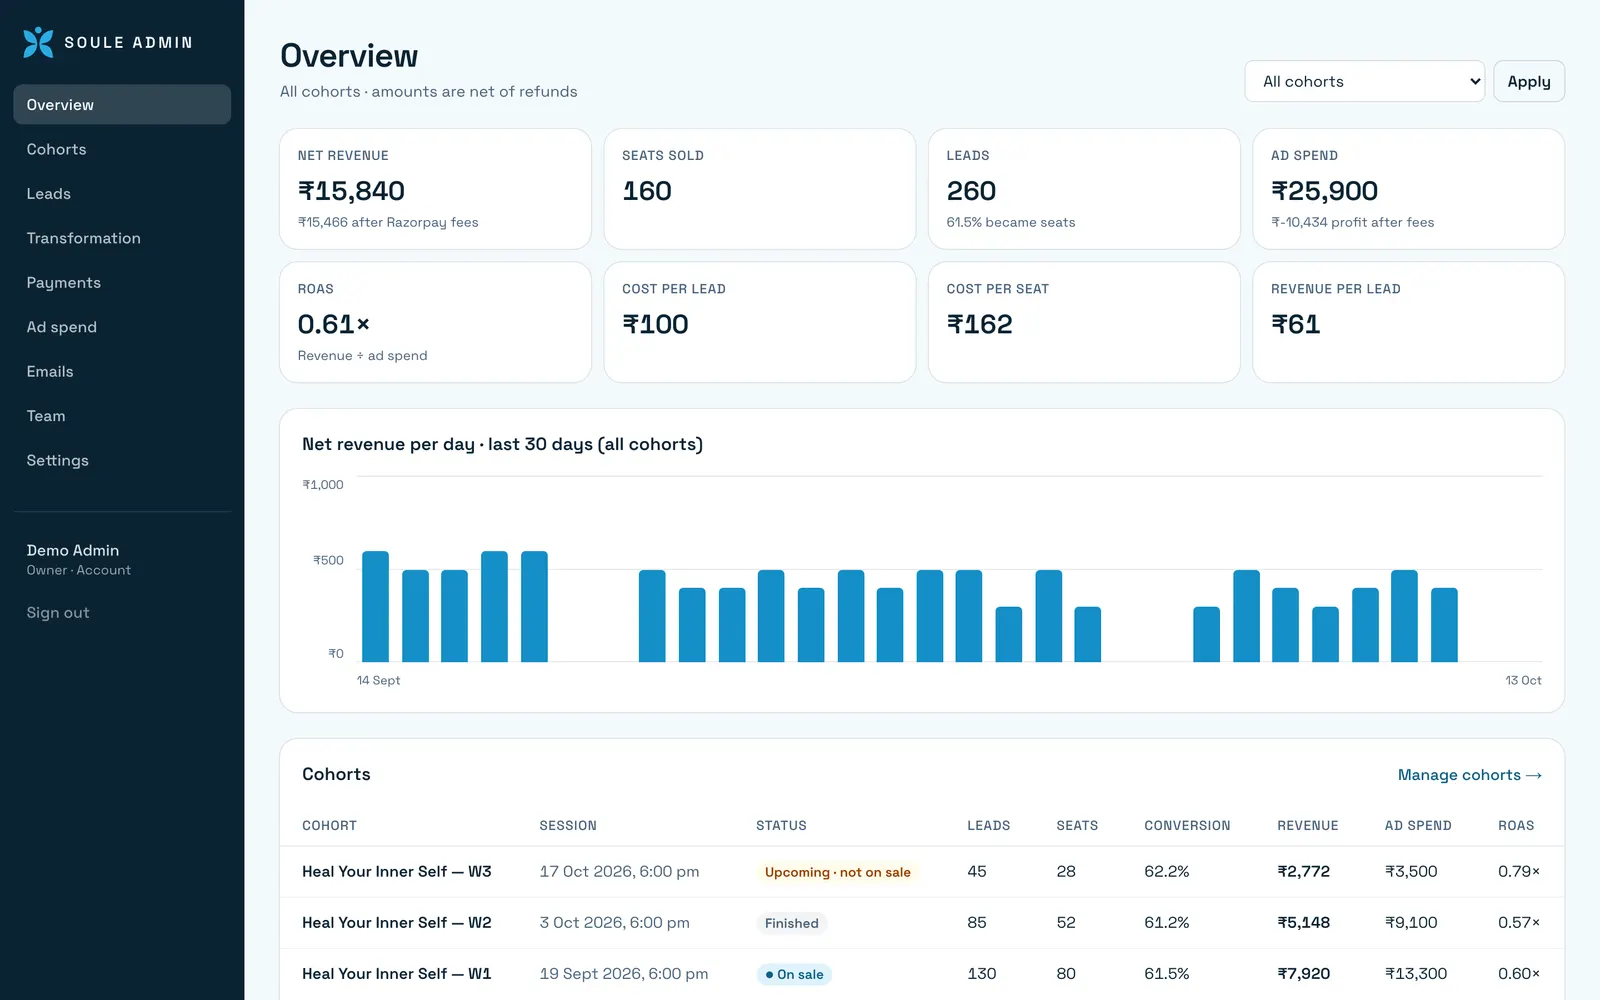The image size is (1600, 1000).
Task: Select the Ad Spend ₹25,900 value
Action: [x=1324, y=191]
